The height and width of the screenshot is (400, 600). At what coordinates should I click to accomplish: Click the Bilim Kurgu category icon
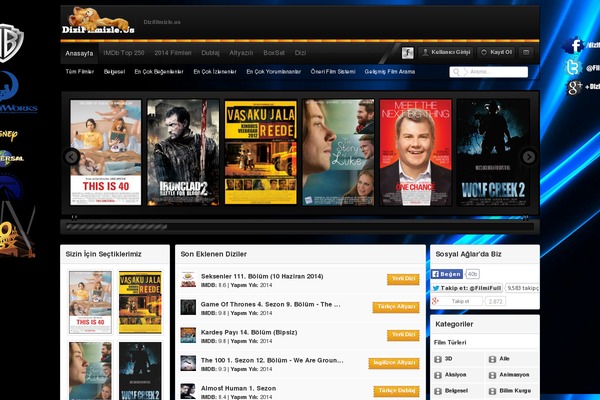click(x=492, y=391)
